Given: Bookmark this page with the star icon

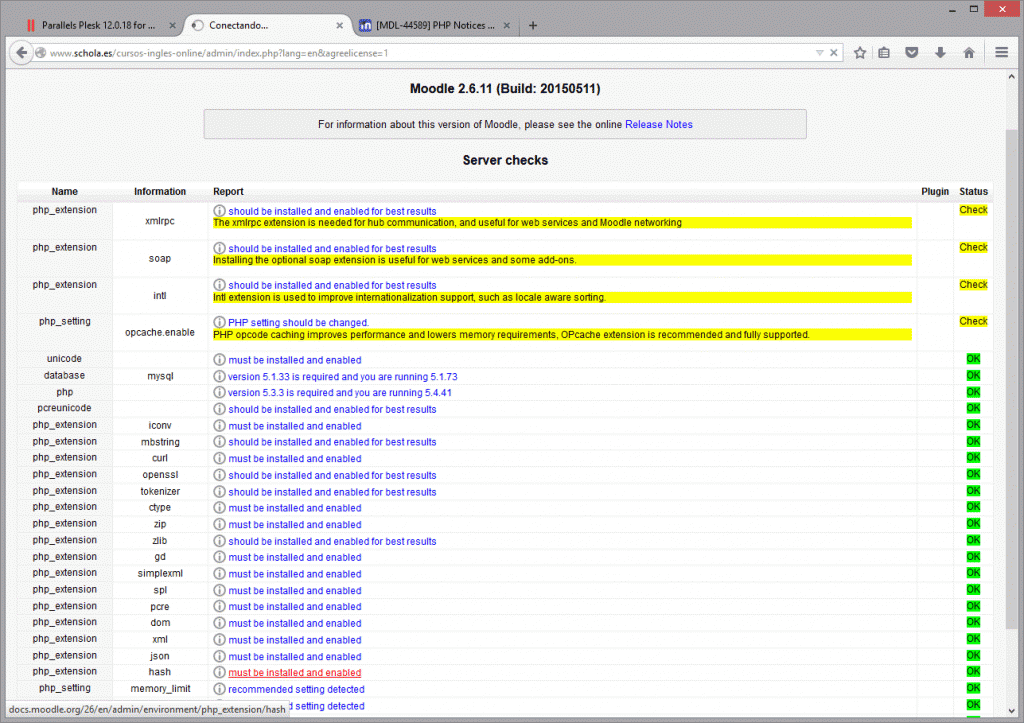Looking at the screenshot, I should point(860,53).
